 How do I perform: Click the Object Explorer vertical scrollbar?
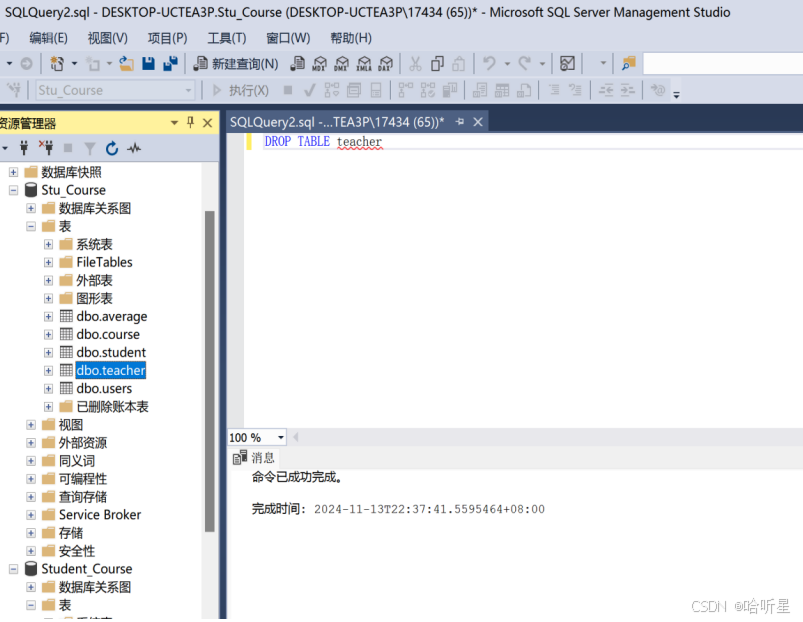coord(209,371)
